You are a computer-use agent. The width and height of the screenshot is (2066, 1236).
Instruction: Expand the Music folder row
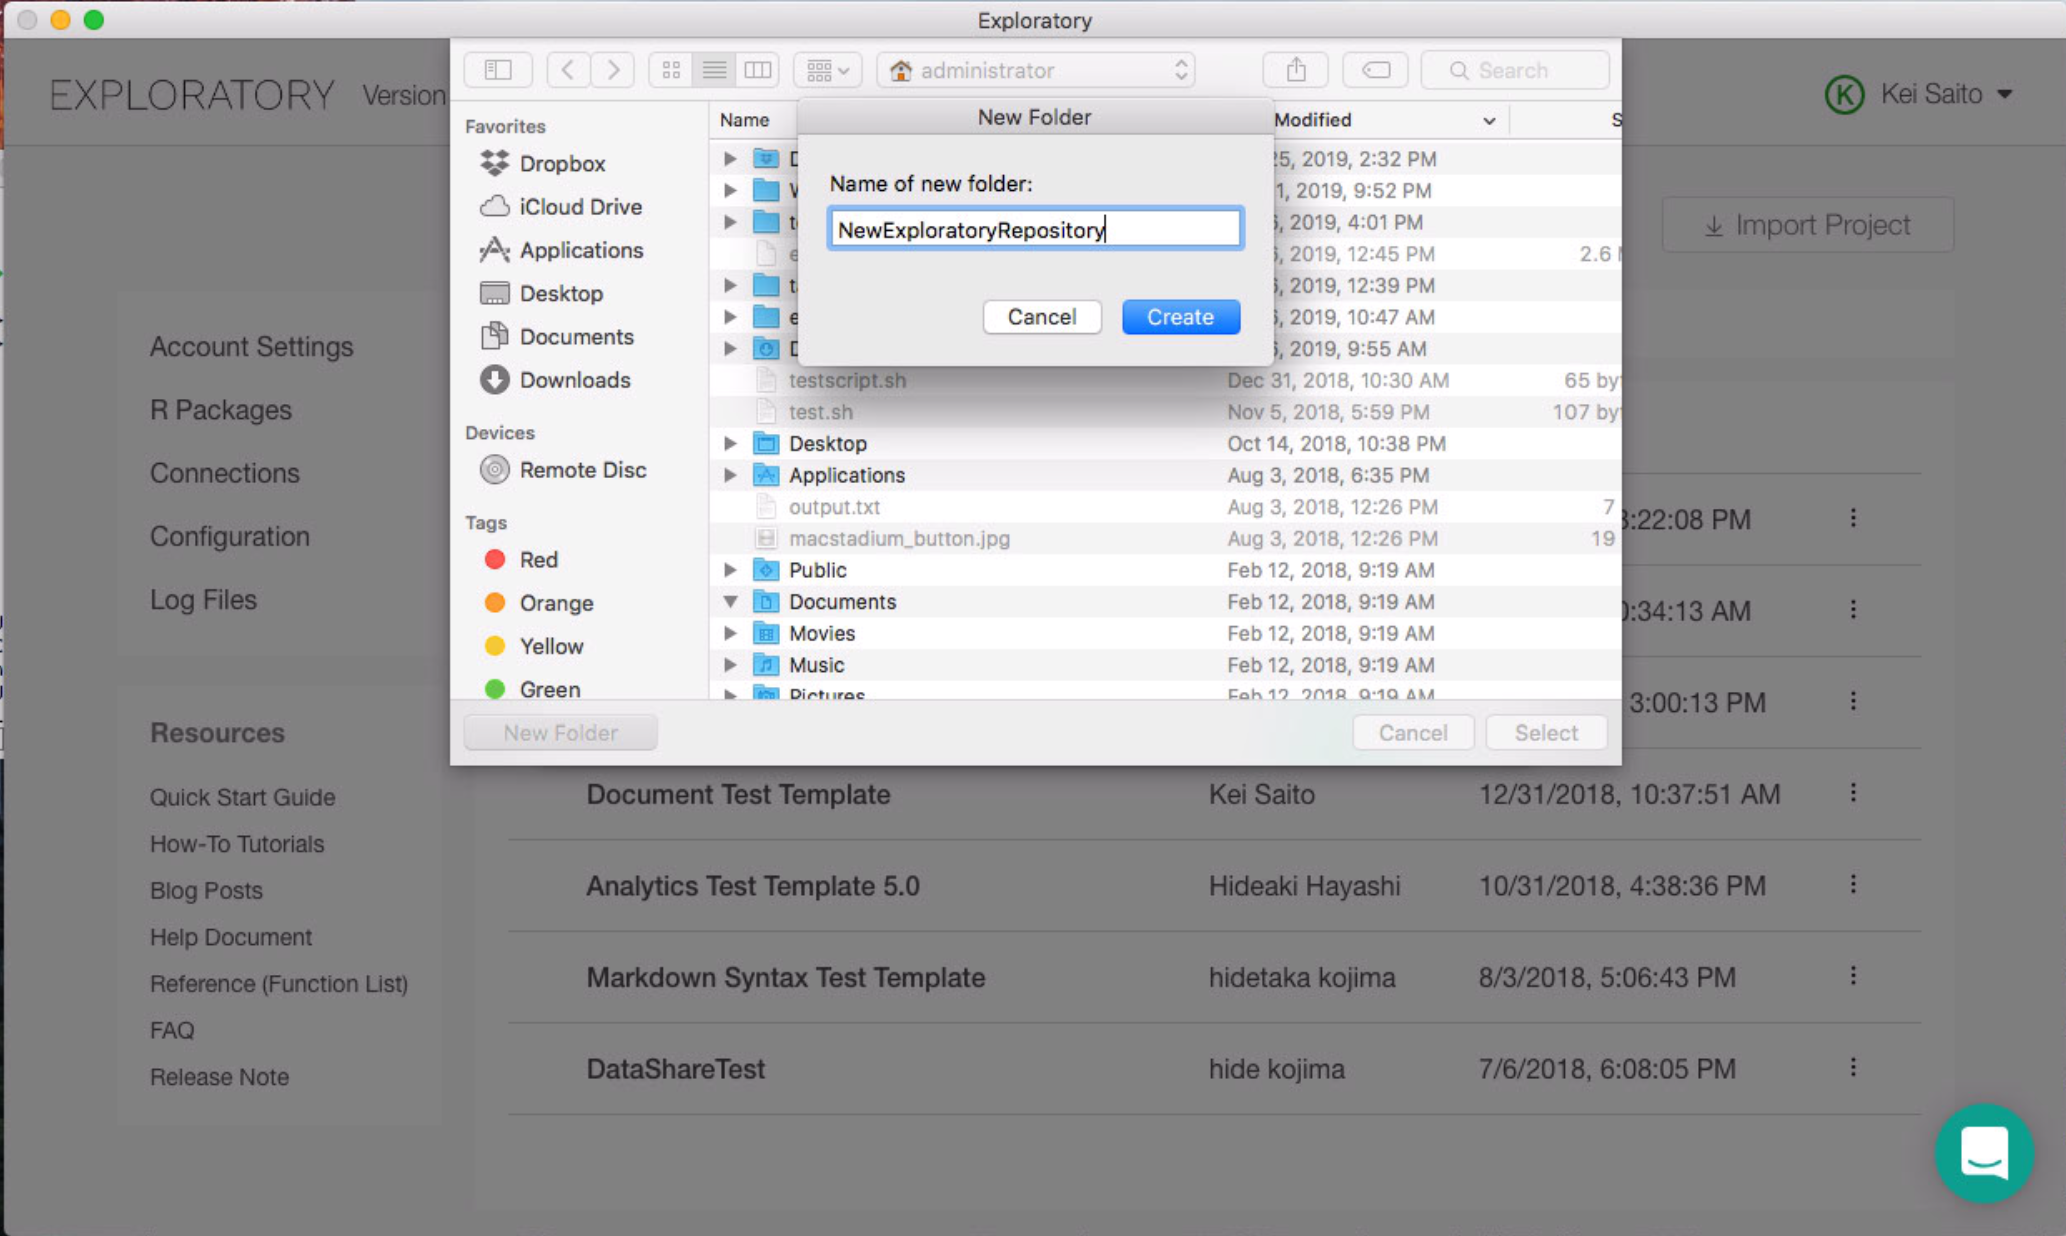pyautogui.click(x=730, y=665)
